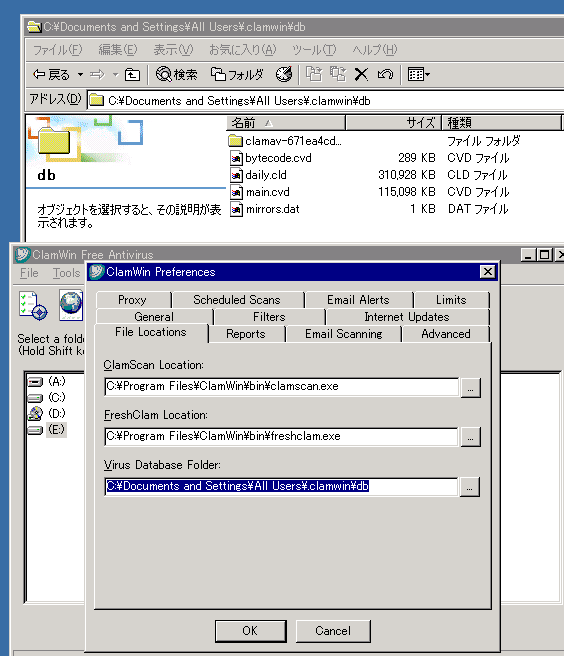
Task: Click the Back (戻る) arrow in Explorer
Action: click(x=51, y=75)
